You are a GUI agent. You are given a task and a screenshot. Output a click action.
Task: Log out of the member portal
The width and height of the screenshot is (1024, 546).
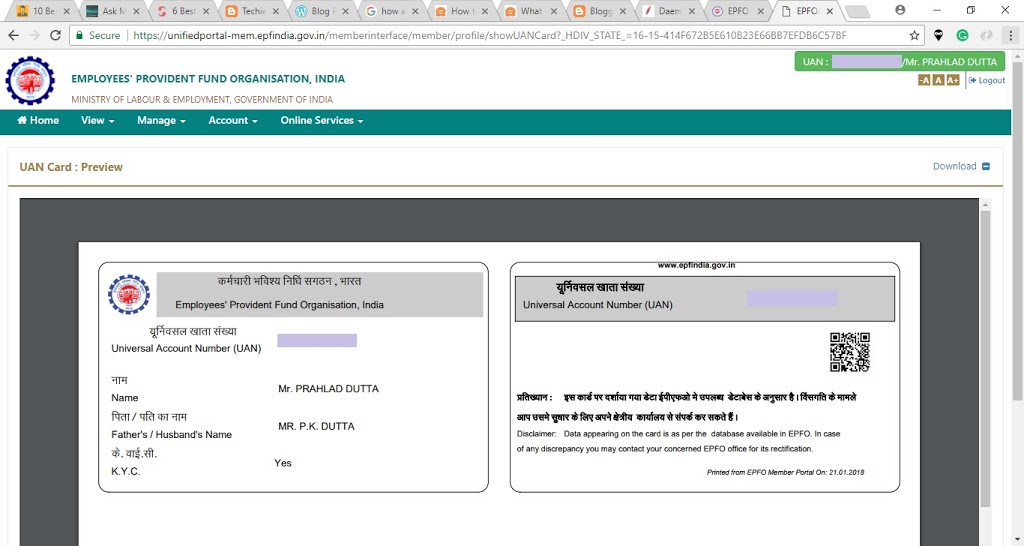click(x=987, y=80)
